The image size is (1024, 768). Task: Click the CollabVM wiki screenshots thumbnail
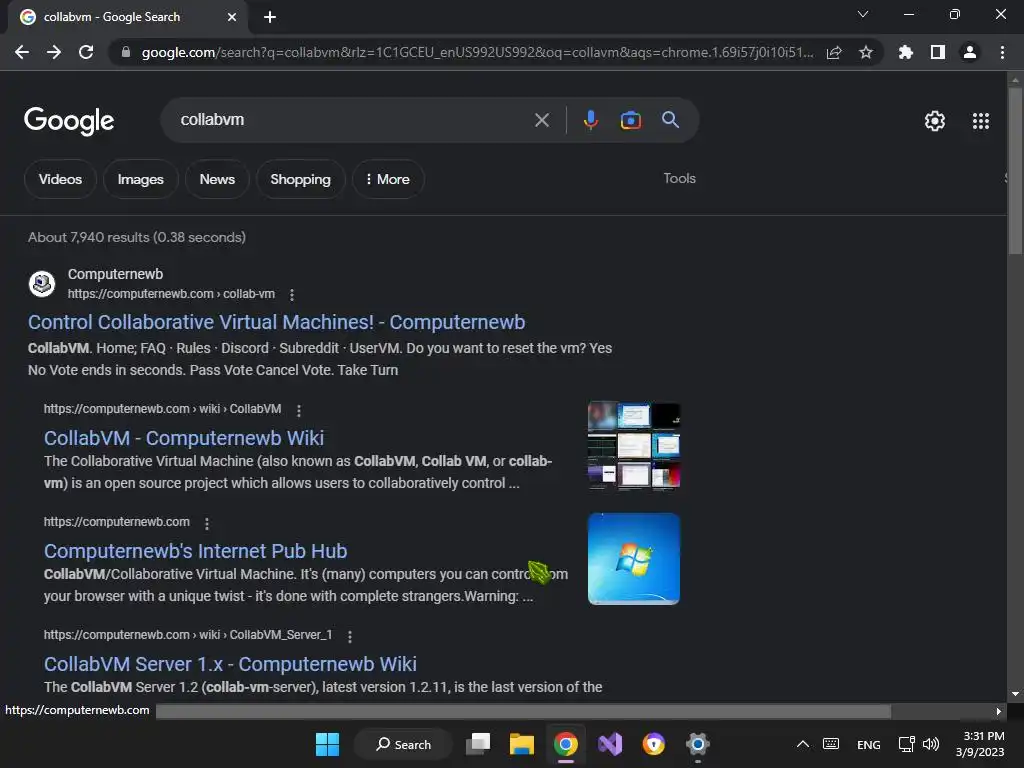point(633,446)
